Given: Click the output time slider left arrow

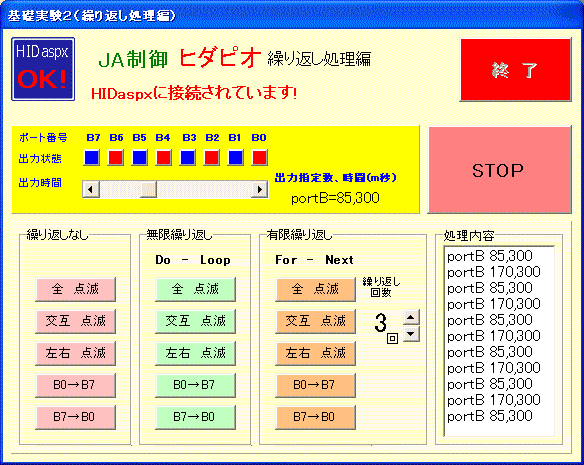Looking at the screenshot, I should point(91,189).
